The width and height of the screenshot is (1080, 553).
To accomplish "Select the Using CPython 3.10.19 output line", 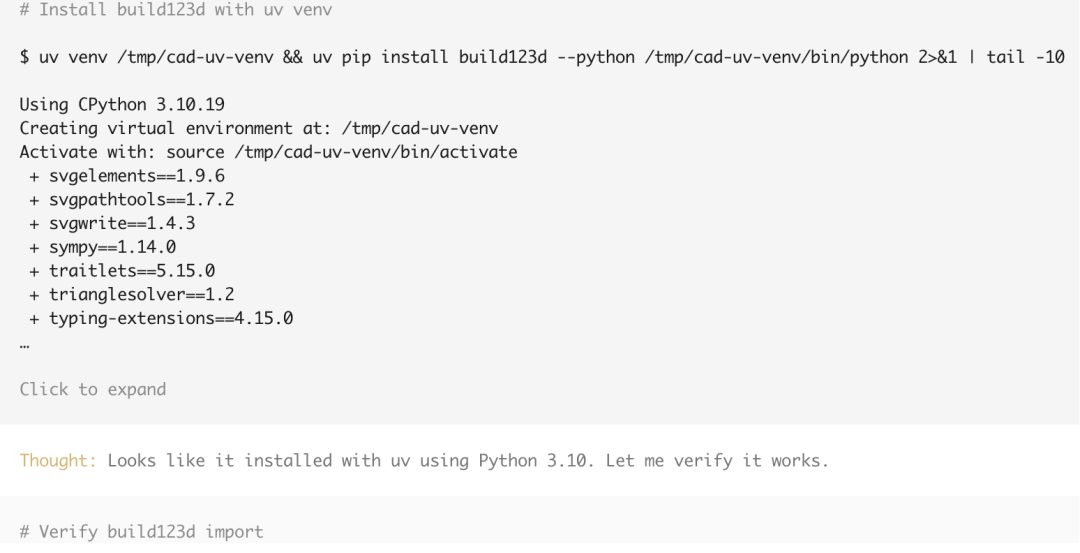I will (x=122, y=105).
